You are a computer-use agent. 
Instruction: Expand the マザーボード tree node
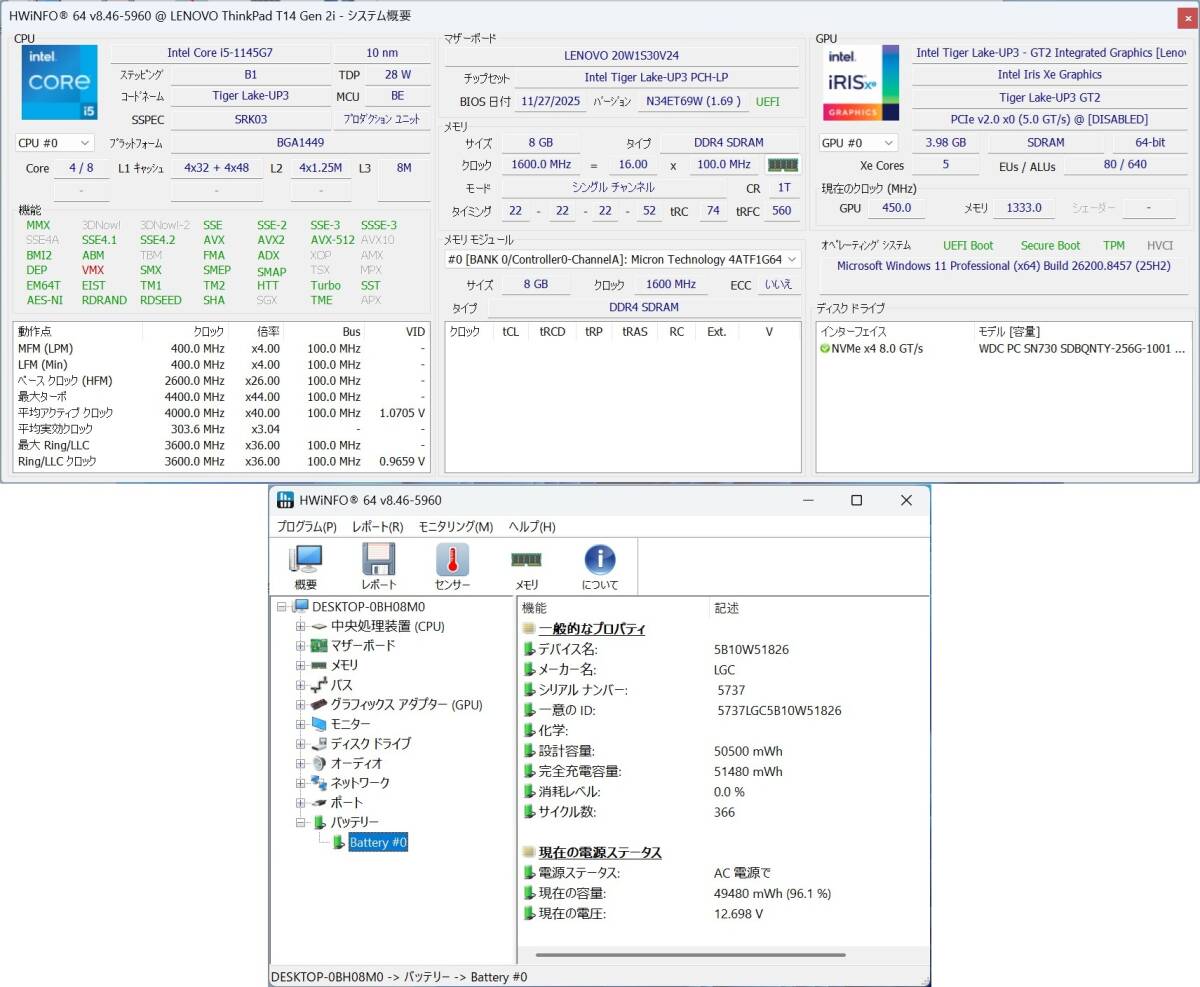point(300,646)
